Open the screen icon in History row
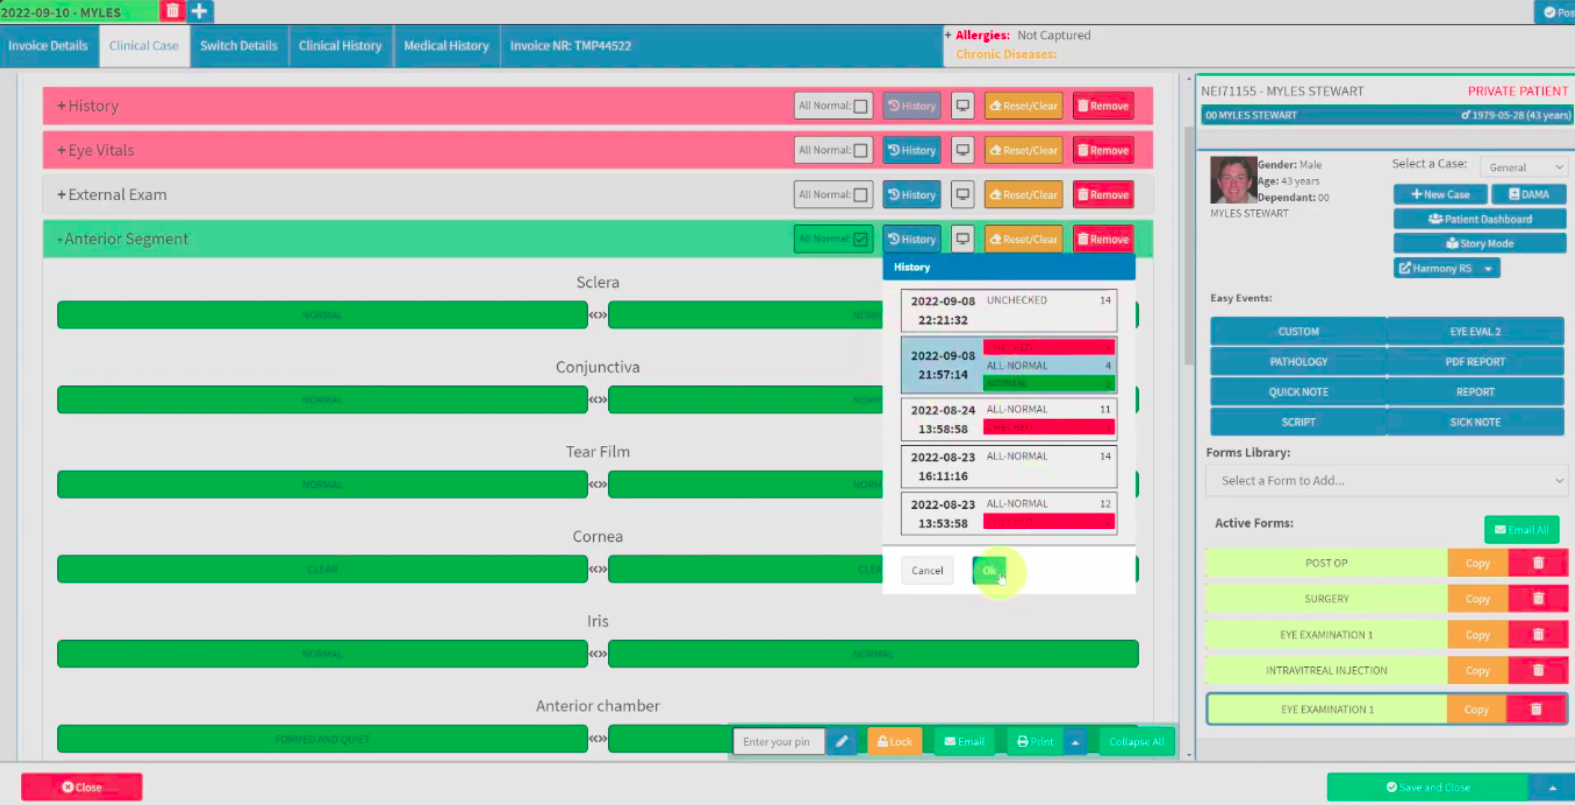The height and width of the screenshot is (805, 1575). coord(962,105)
